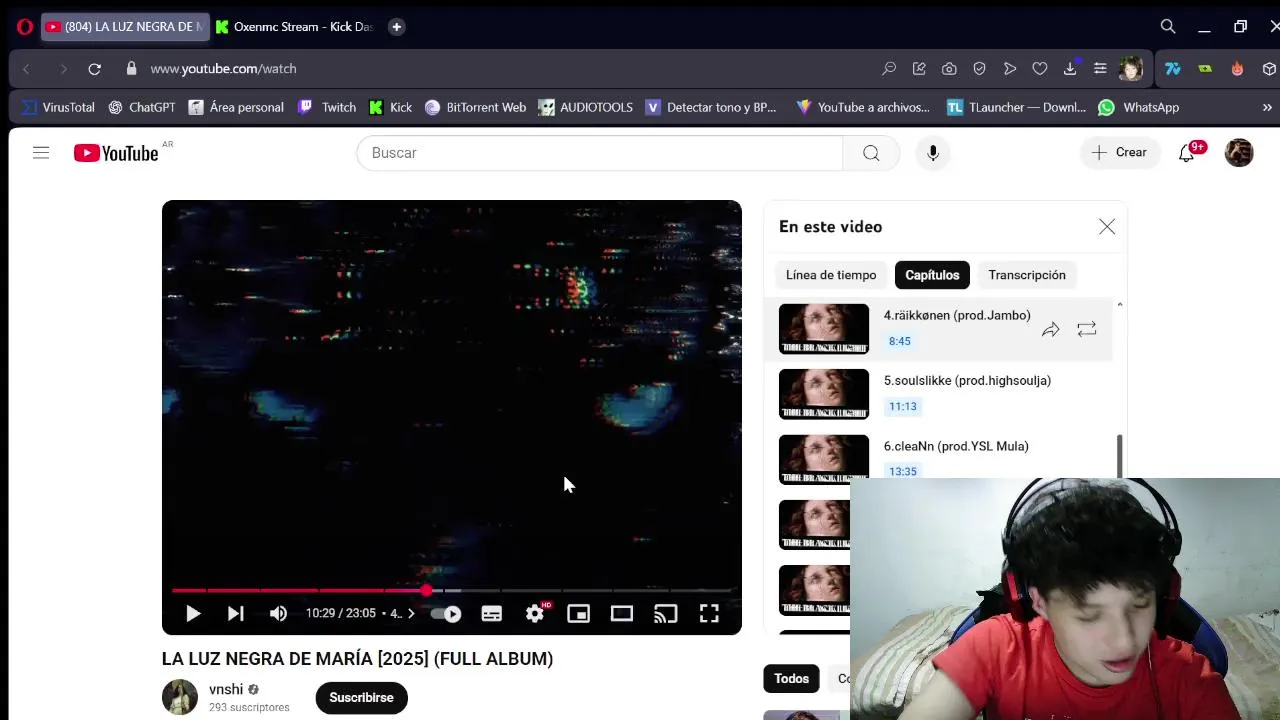
Task: Select the LA LUZ NEGRA YouTube tab
Action: pyautogui.click(x=125, y=27)
